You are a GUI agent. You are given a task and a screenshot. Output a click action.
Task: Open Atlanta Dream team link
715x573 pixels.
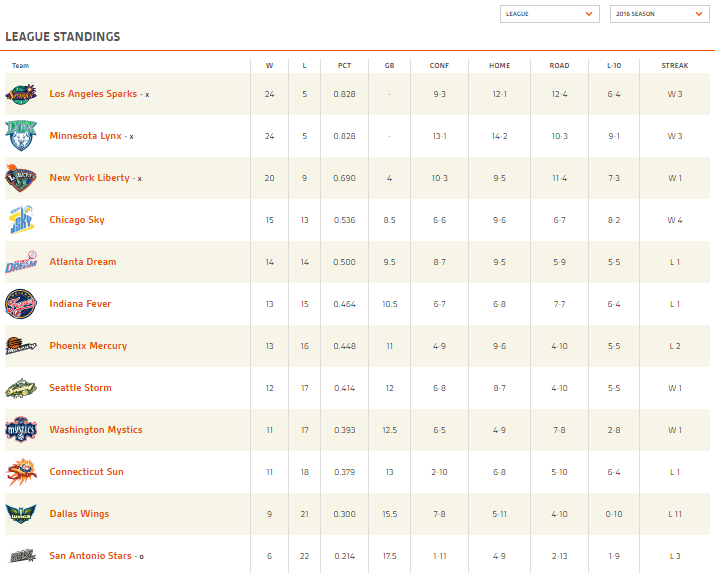pyautogui.click(x=83, y=262)
